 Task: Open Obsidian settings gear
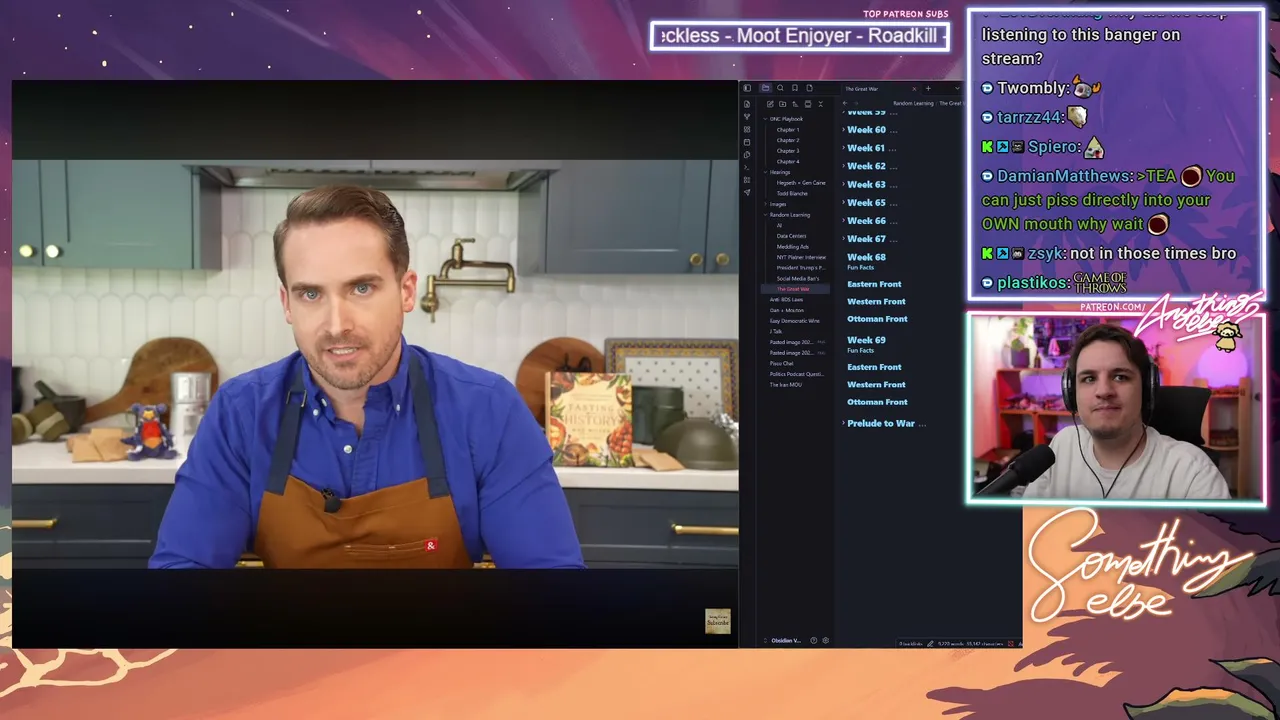pos(825,640)
